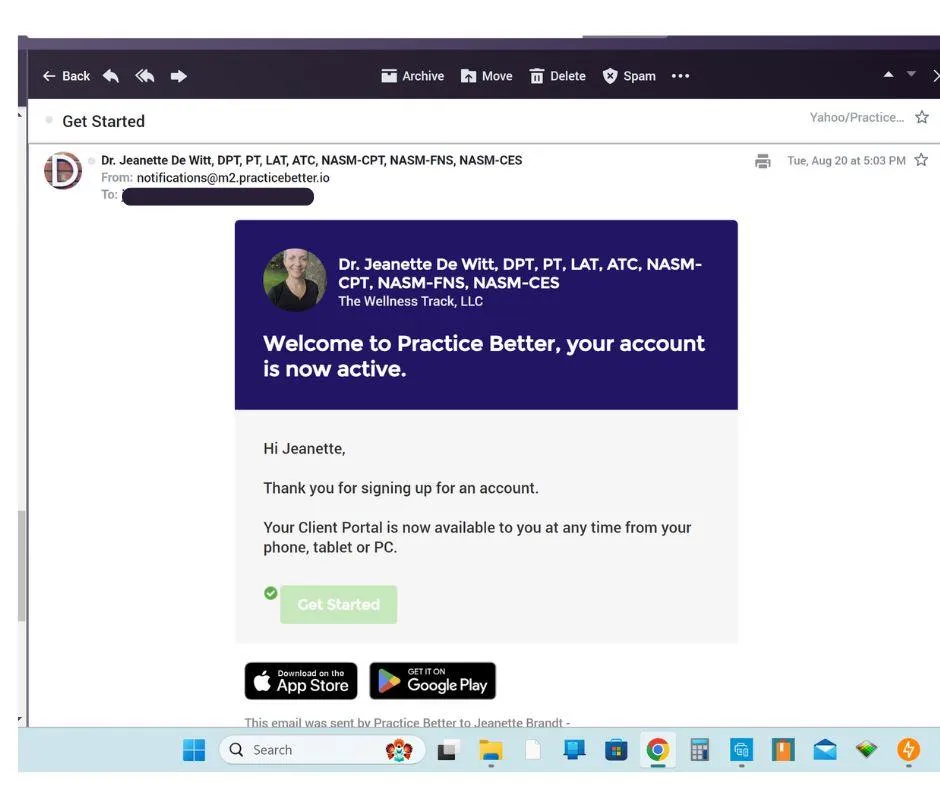Click the sender avatar with letter D

[63, 170]
